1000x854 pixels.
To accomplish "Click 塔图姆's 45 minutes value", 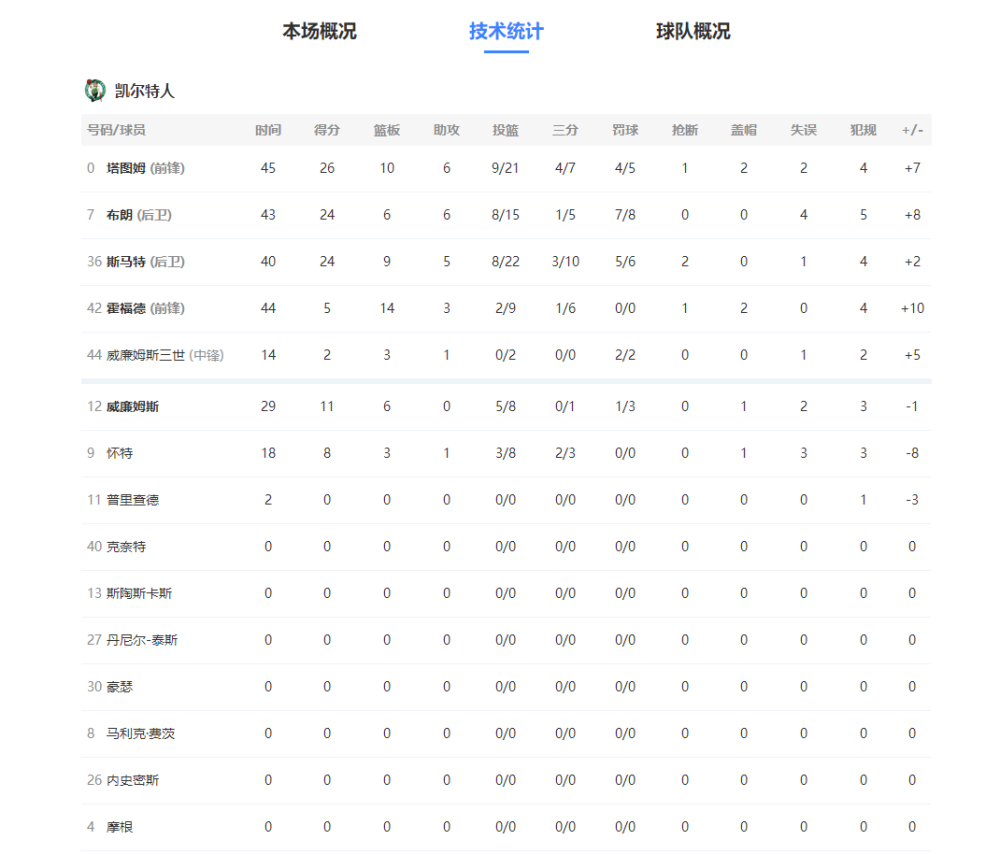I will [268, 168].
